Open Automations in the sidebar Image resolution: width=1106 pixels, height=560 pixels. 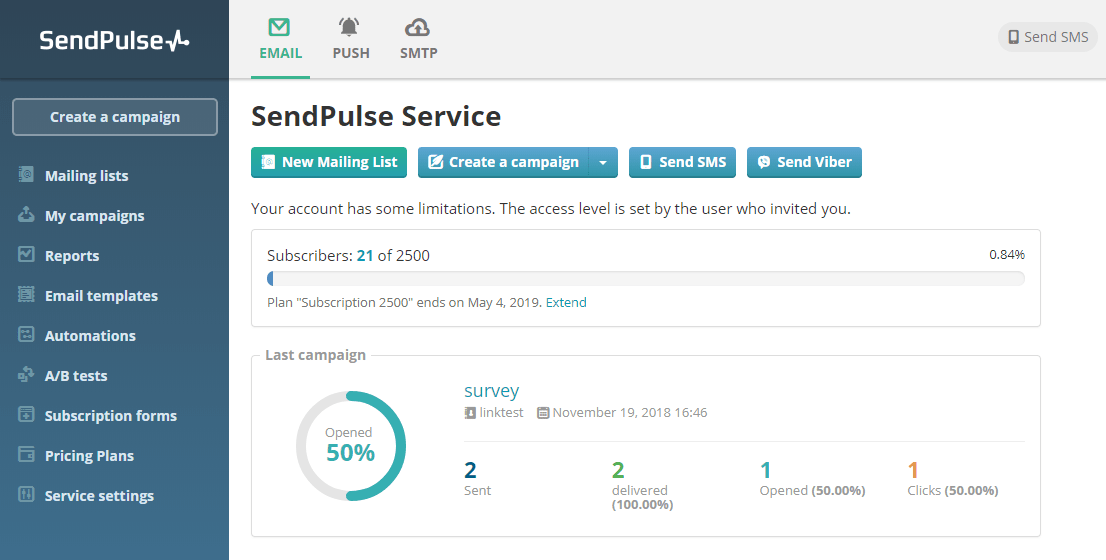[90, 336]
